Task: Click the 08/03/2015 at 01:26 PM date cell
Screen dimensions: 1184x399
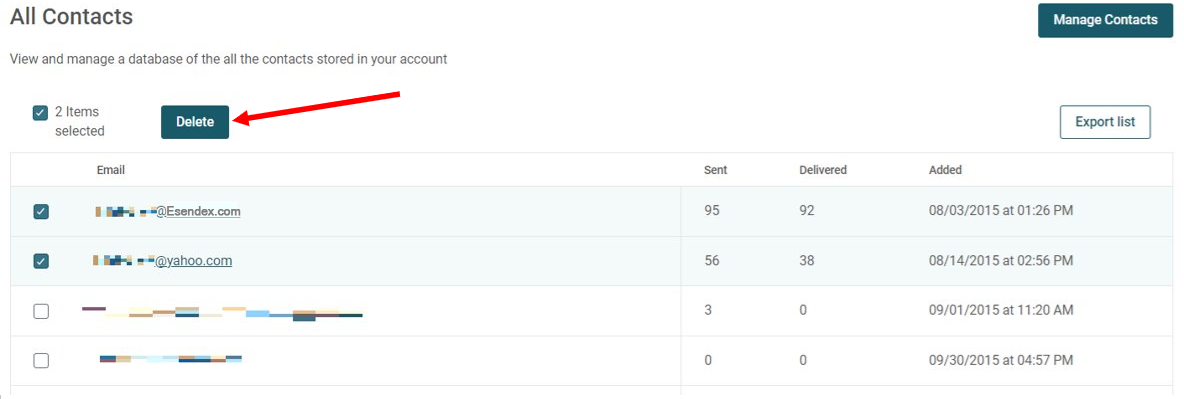Action: [1001, 211]
